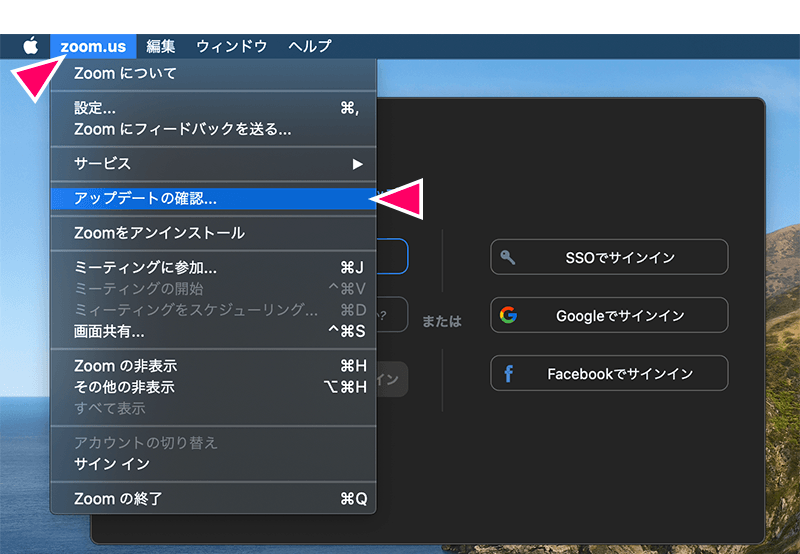
Task: Open the ヘルプ menu
Action: [x=310, y=46]
